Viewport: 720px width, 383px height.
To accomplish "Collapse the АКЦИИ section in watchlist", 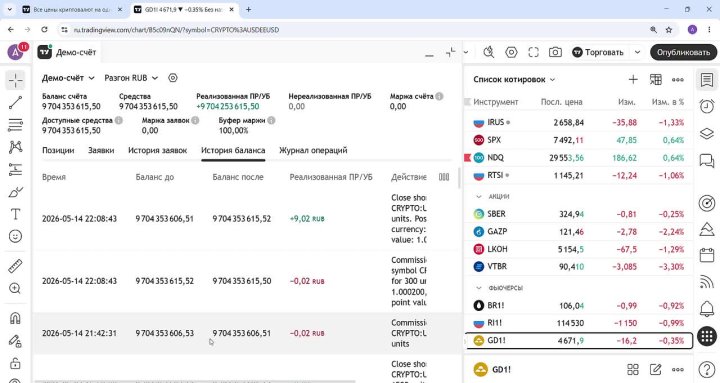I will point(479,197).
